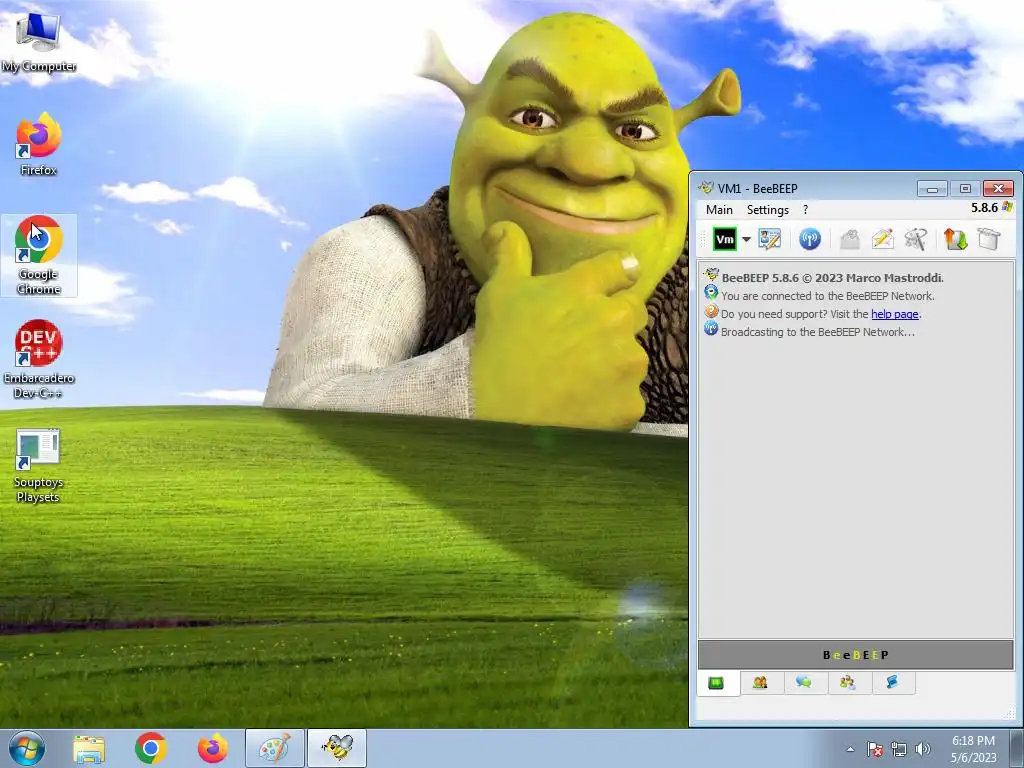Open the status dropdown arrow beside VM avatar

click(746, 240)
